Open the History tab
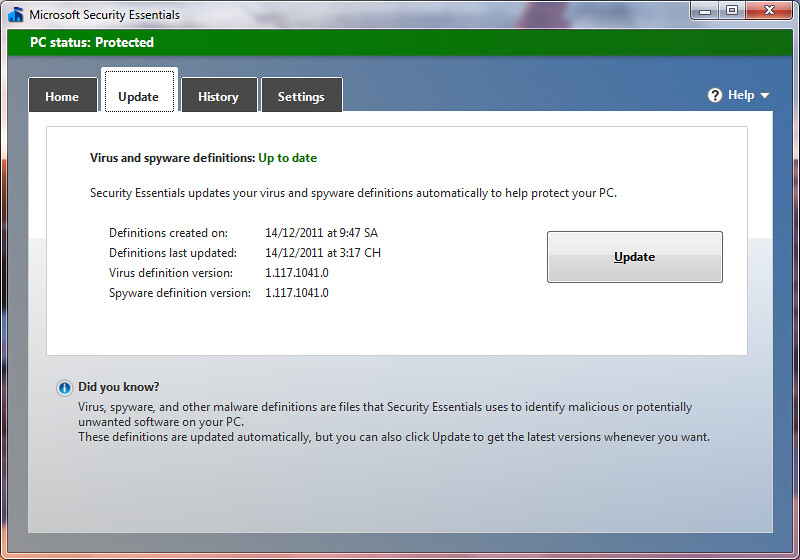Image resolution: width=800 pixels, height=560 pixels. point(218,95)
